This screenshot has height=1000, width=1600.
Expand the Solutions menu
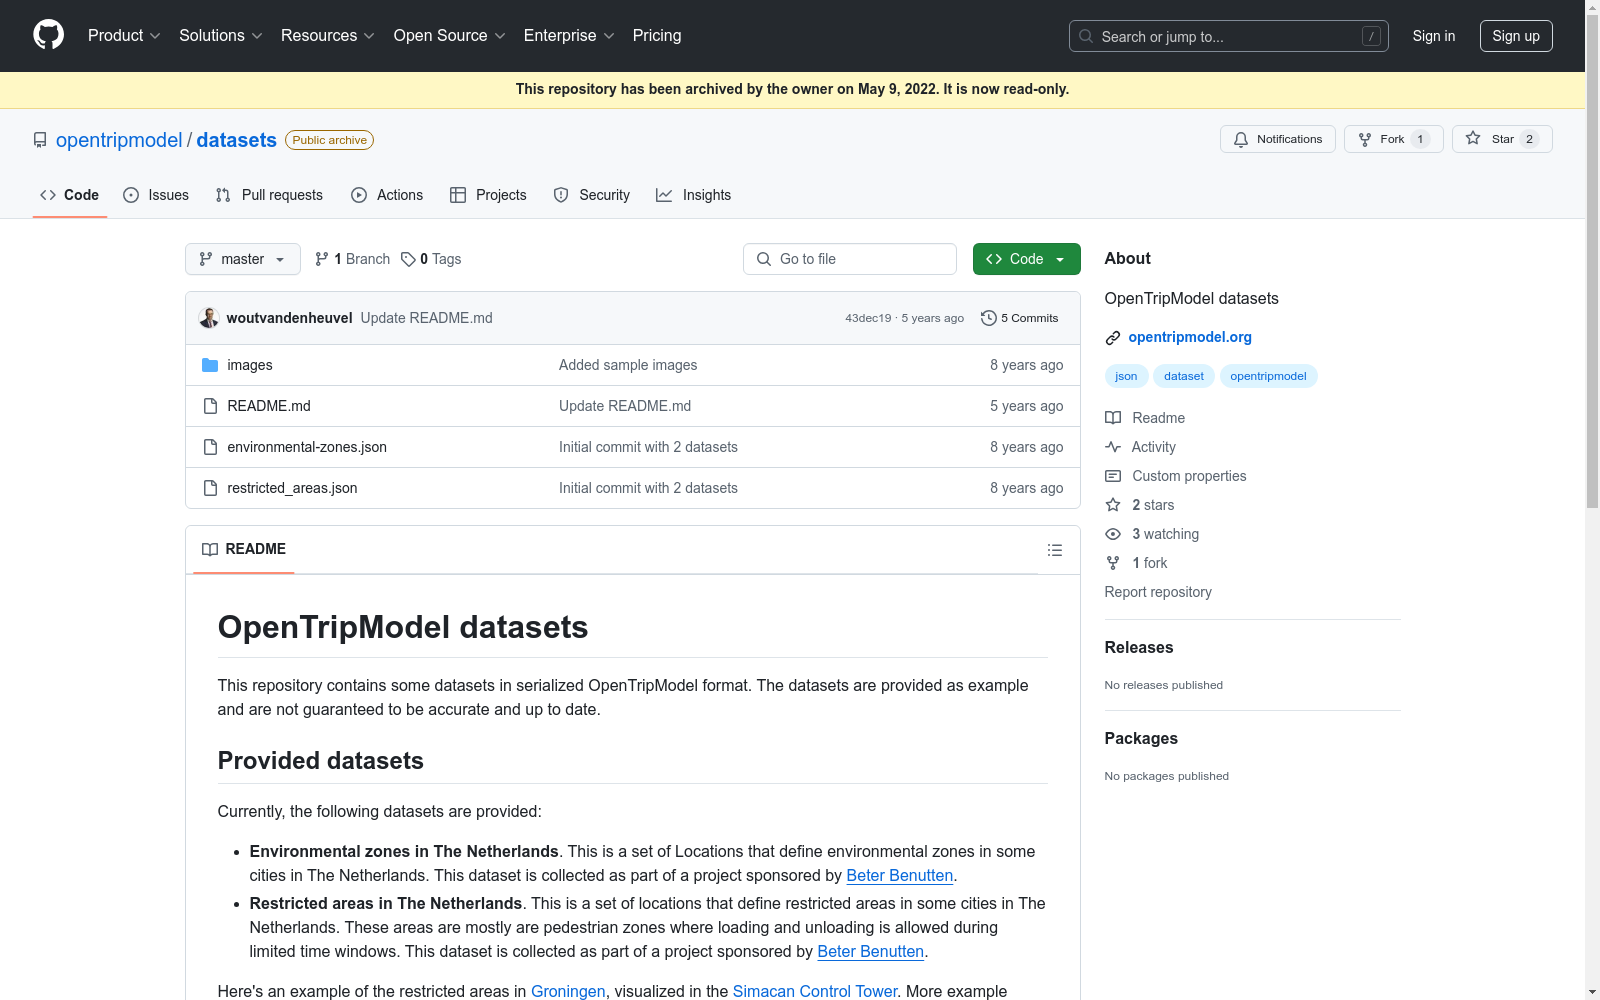tap(221, 35)
